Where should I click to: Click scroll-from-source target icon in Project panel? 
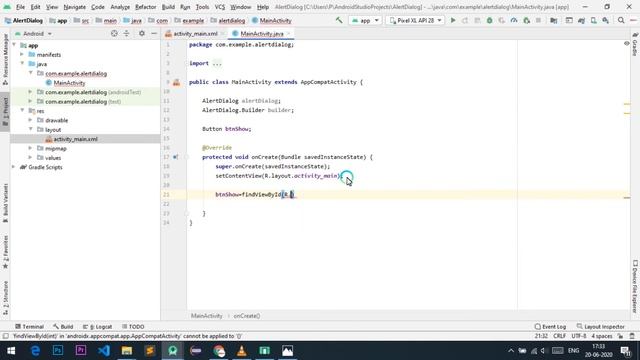pyautogui.click(x=114, y=33)
